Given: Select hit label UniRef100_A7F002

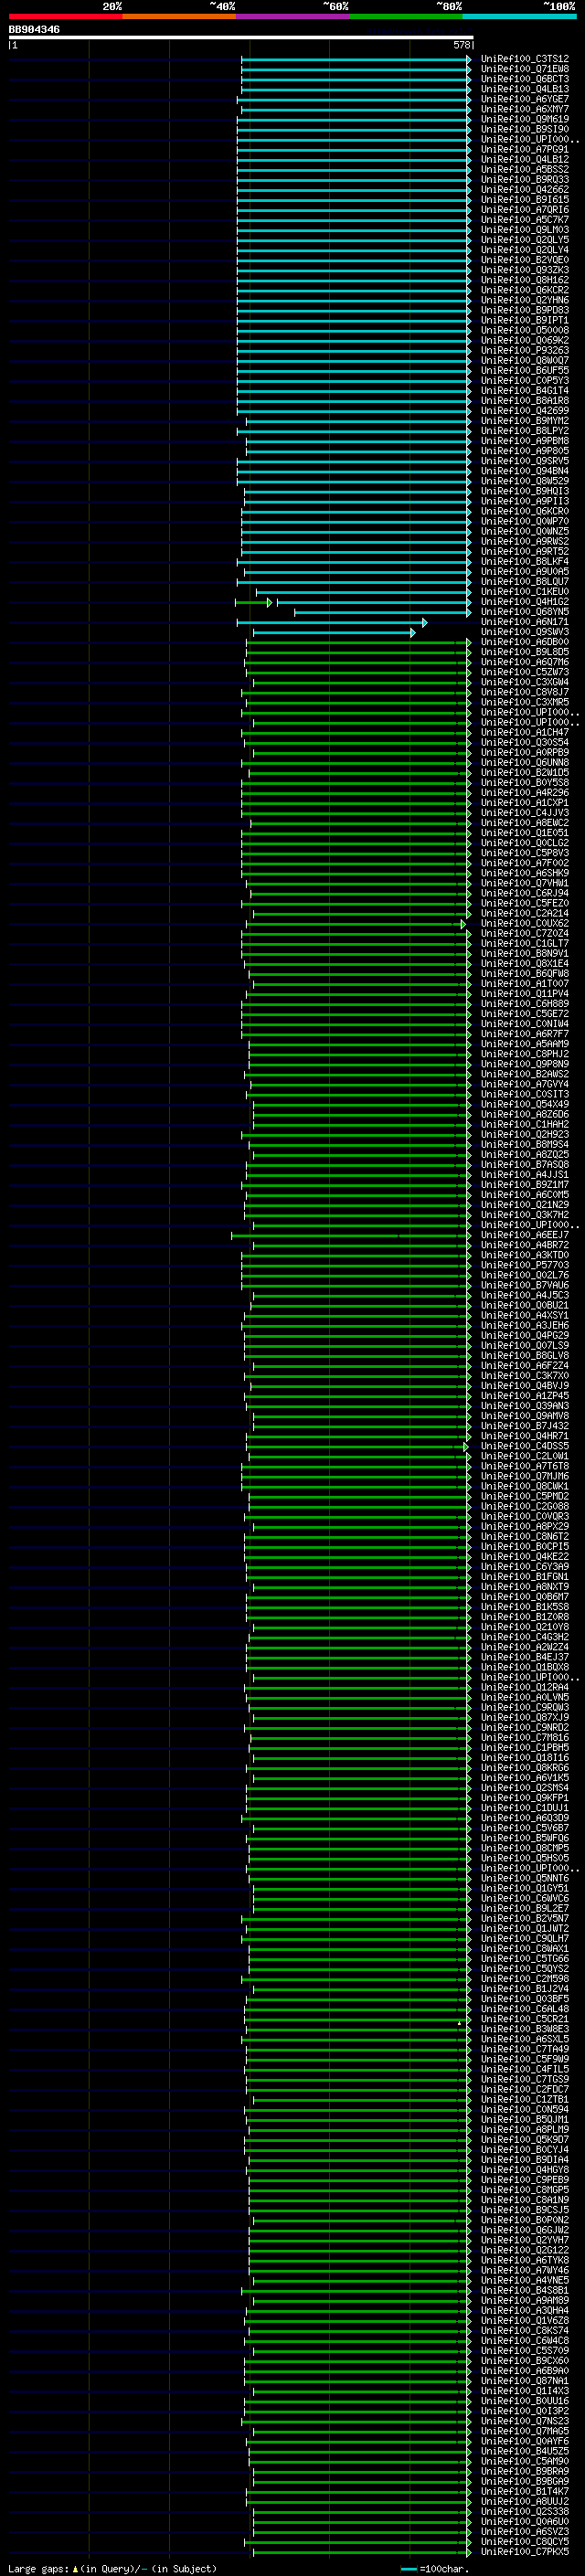Looking at the screenshot, I should (524, 863).
